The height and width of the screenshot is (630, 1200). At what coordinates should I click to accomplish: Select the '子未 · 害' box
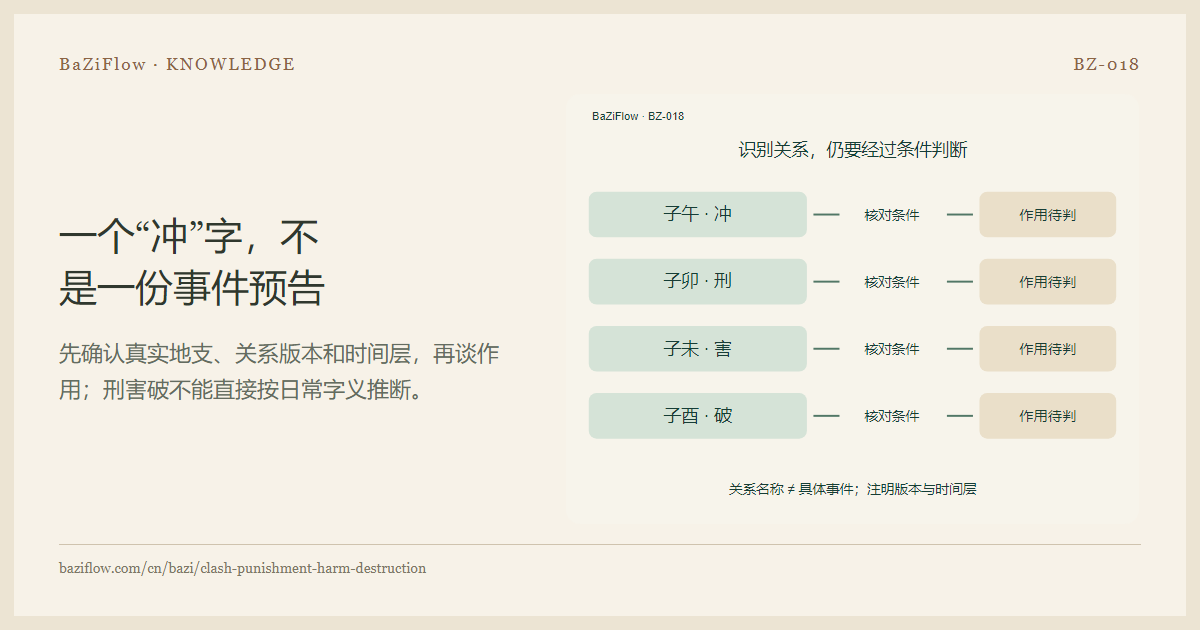pos(698,348)
